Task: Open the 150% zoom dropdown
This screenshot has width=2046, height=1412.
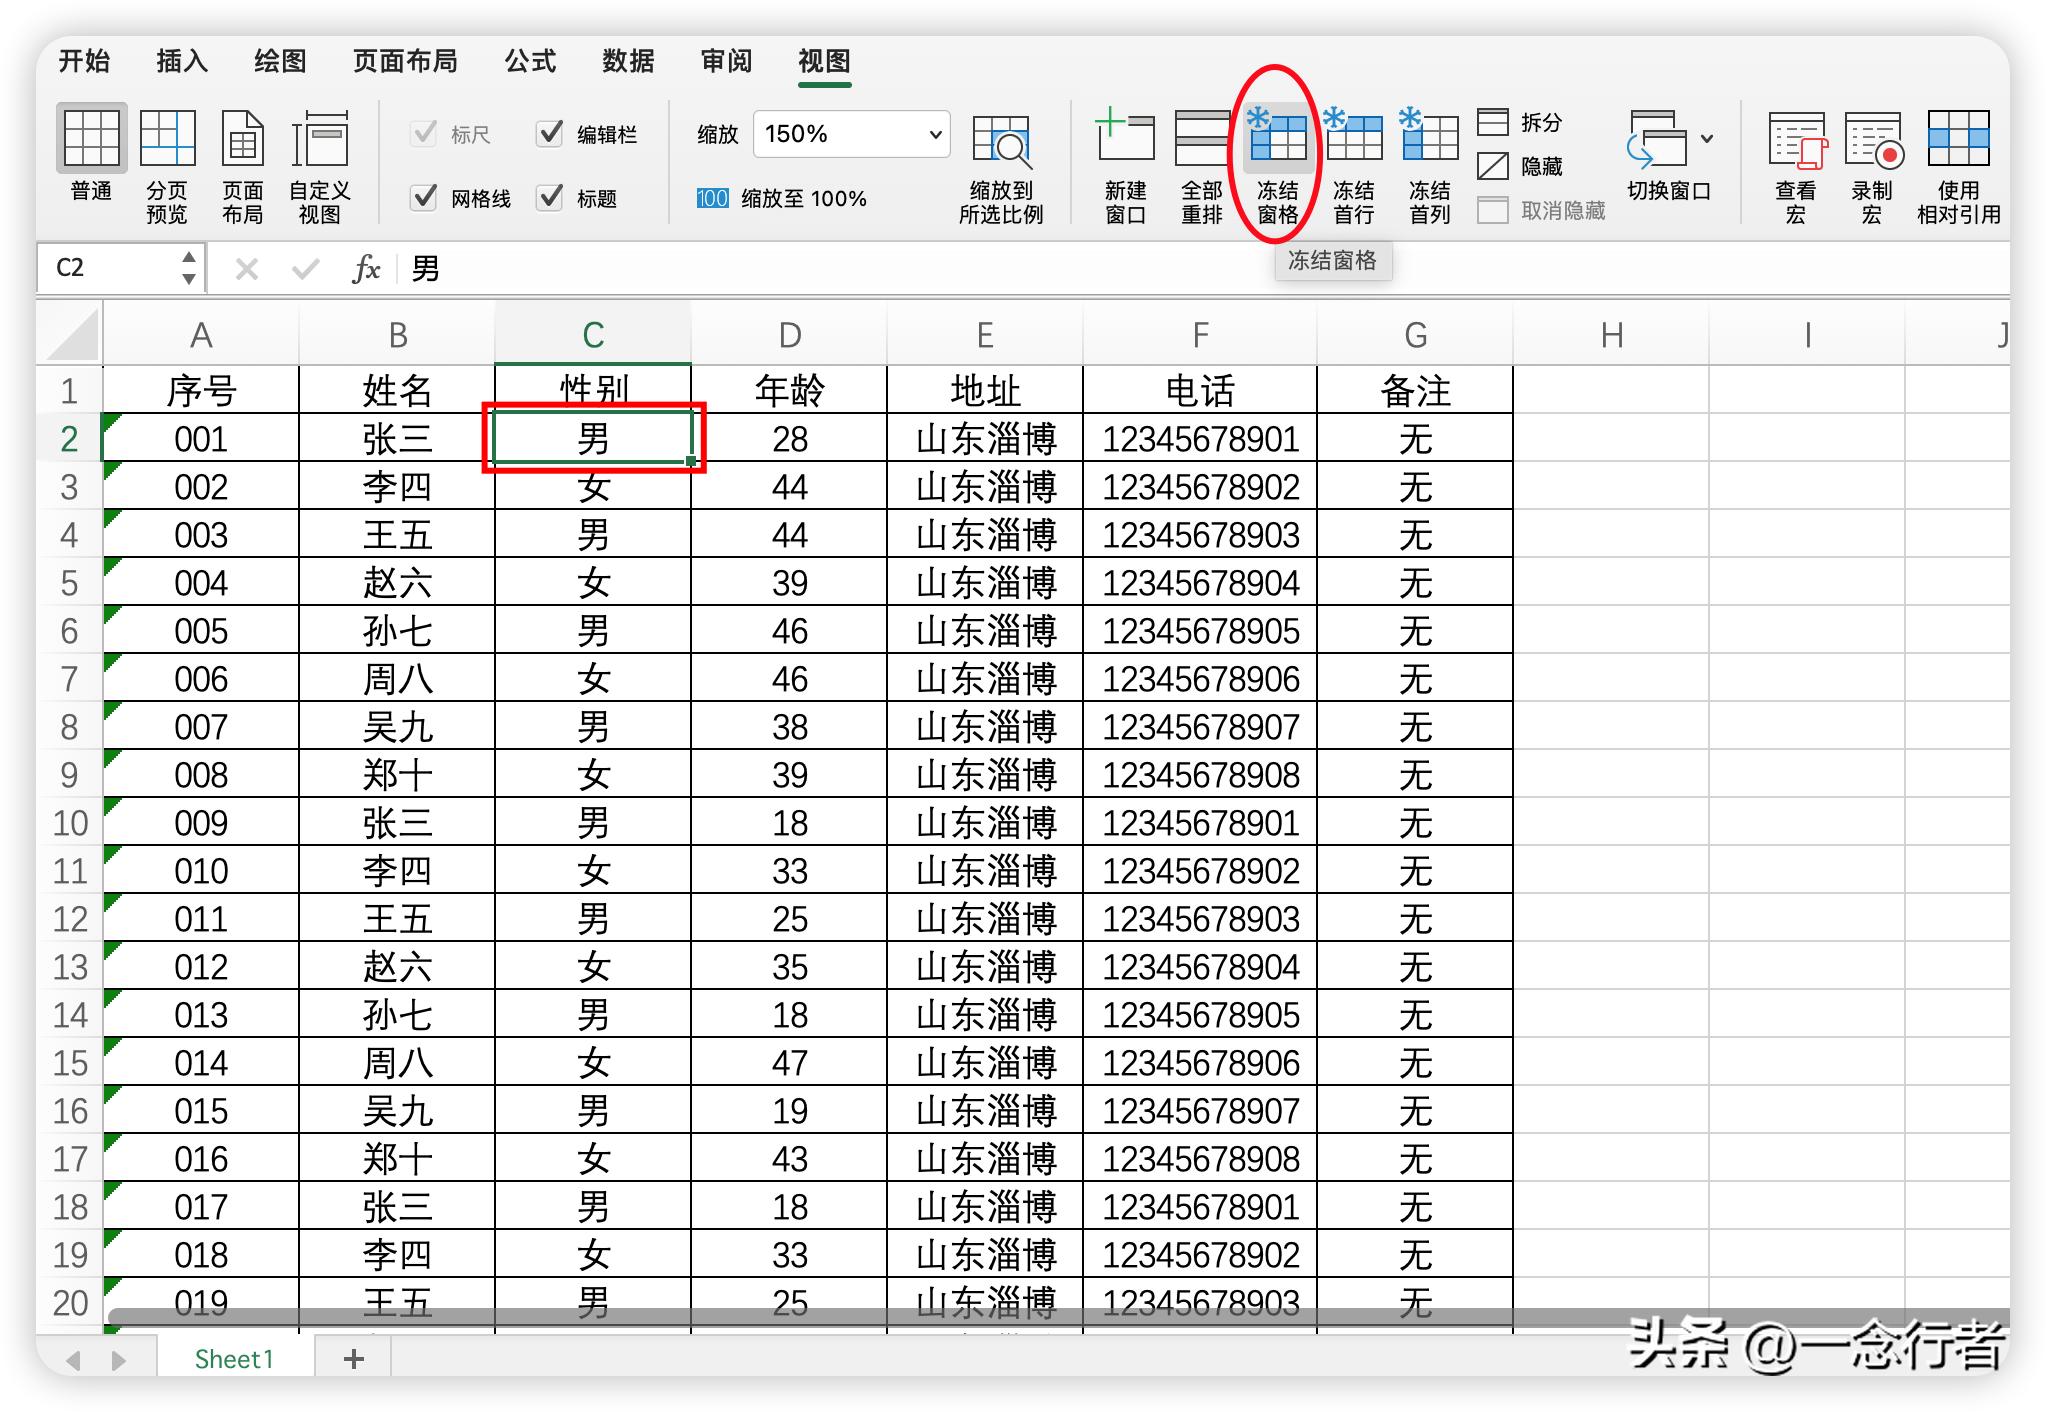Action: 935,134
